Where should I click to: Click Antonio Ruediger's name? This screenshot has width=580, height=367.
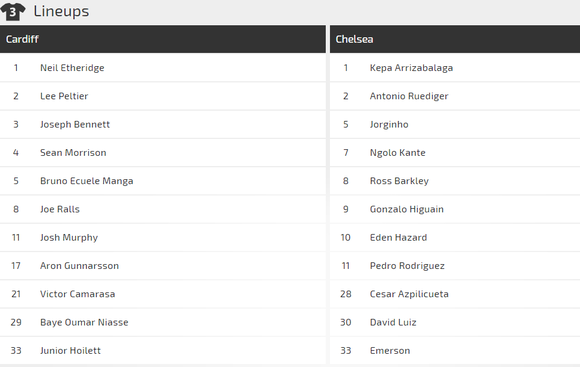pyautogui.click(x=409, y=96)
